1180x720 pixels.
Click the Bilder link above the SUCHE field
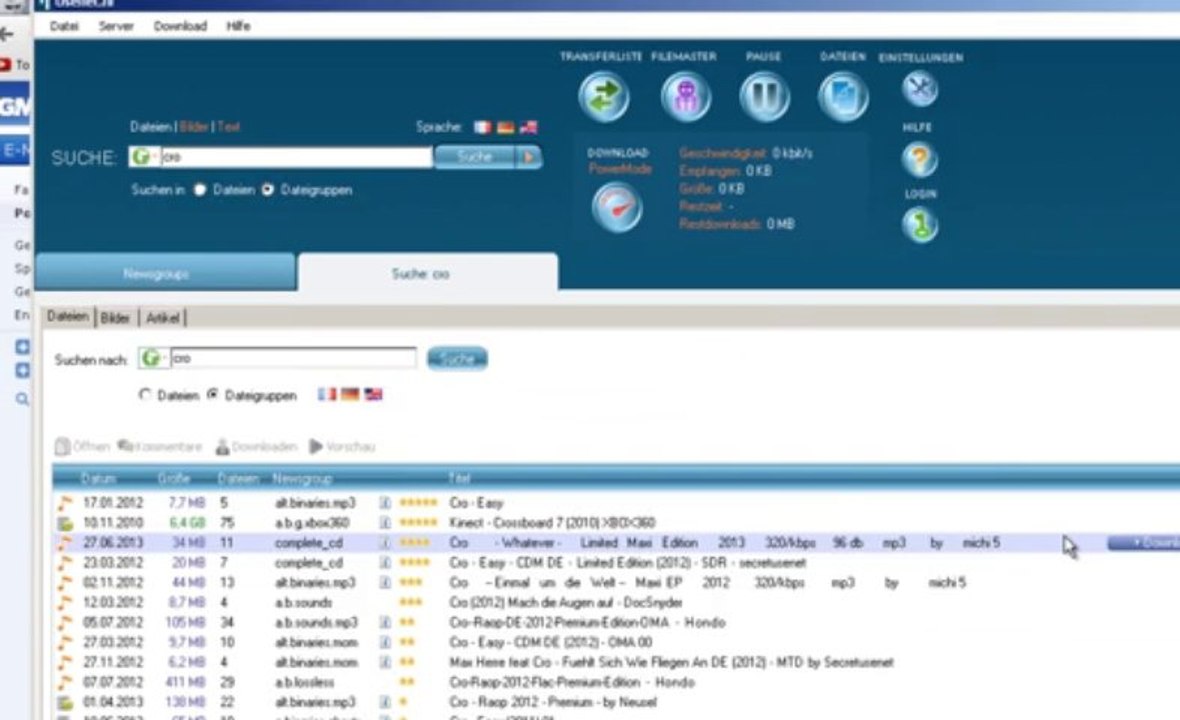pos(194,126)
